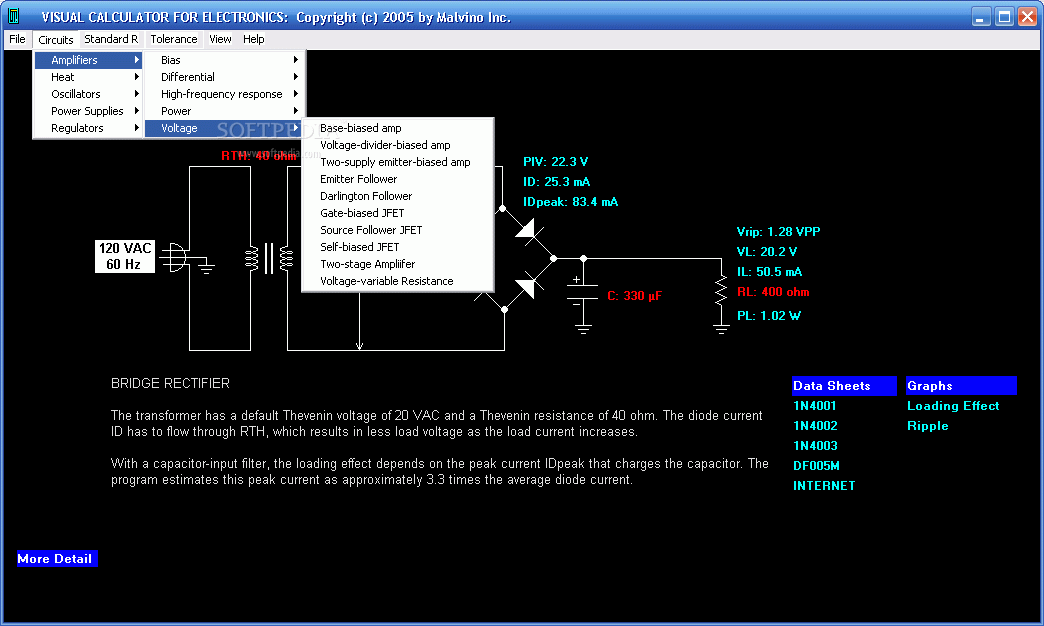Viewport: 1044px width, 626px height.
Task: Click the BRIDGE RECTIFIER heading
Action: (x=170, y=384)
